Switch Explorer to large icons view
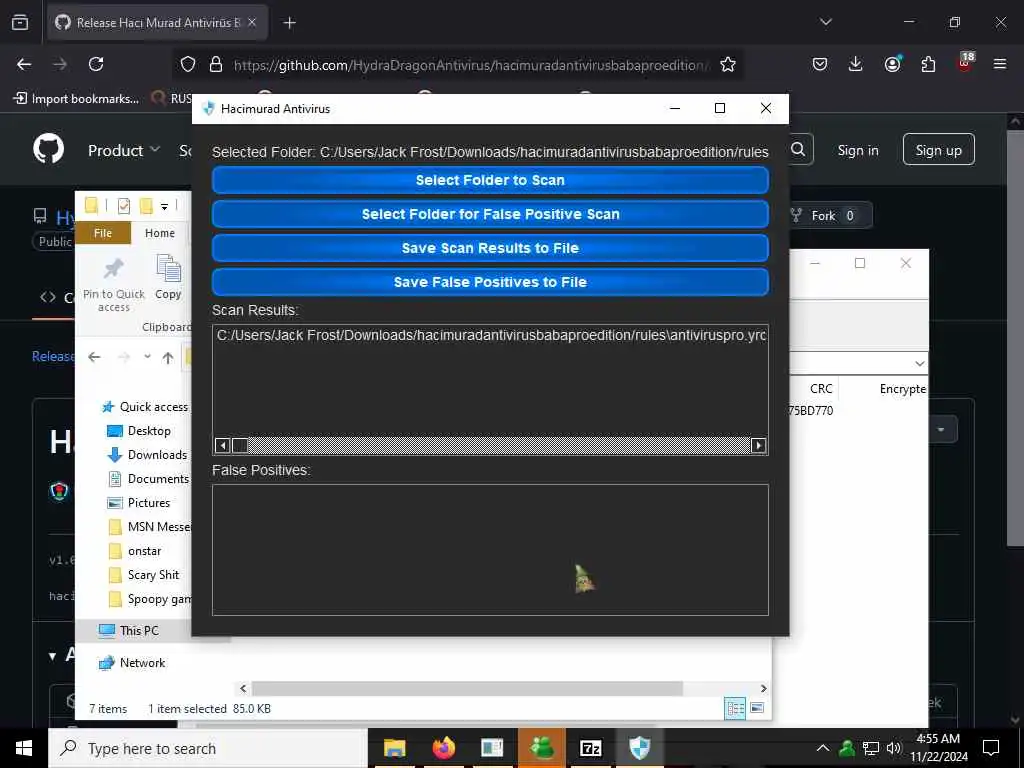The width and height of the screenshot is (1024, 768). (x=758, y=709)
